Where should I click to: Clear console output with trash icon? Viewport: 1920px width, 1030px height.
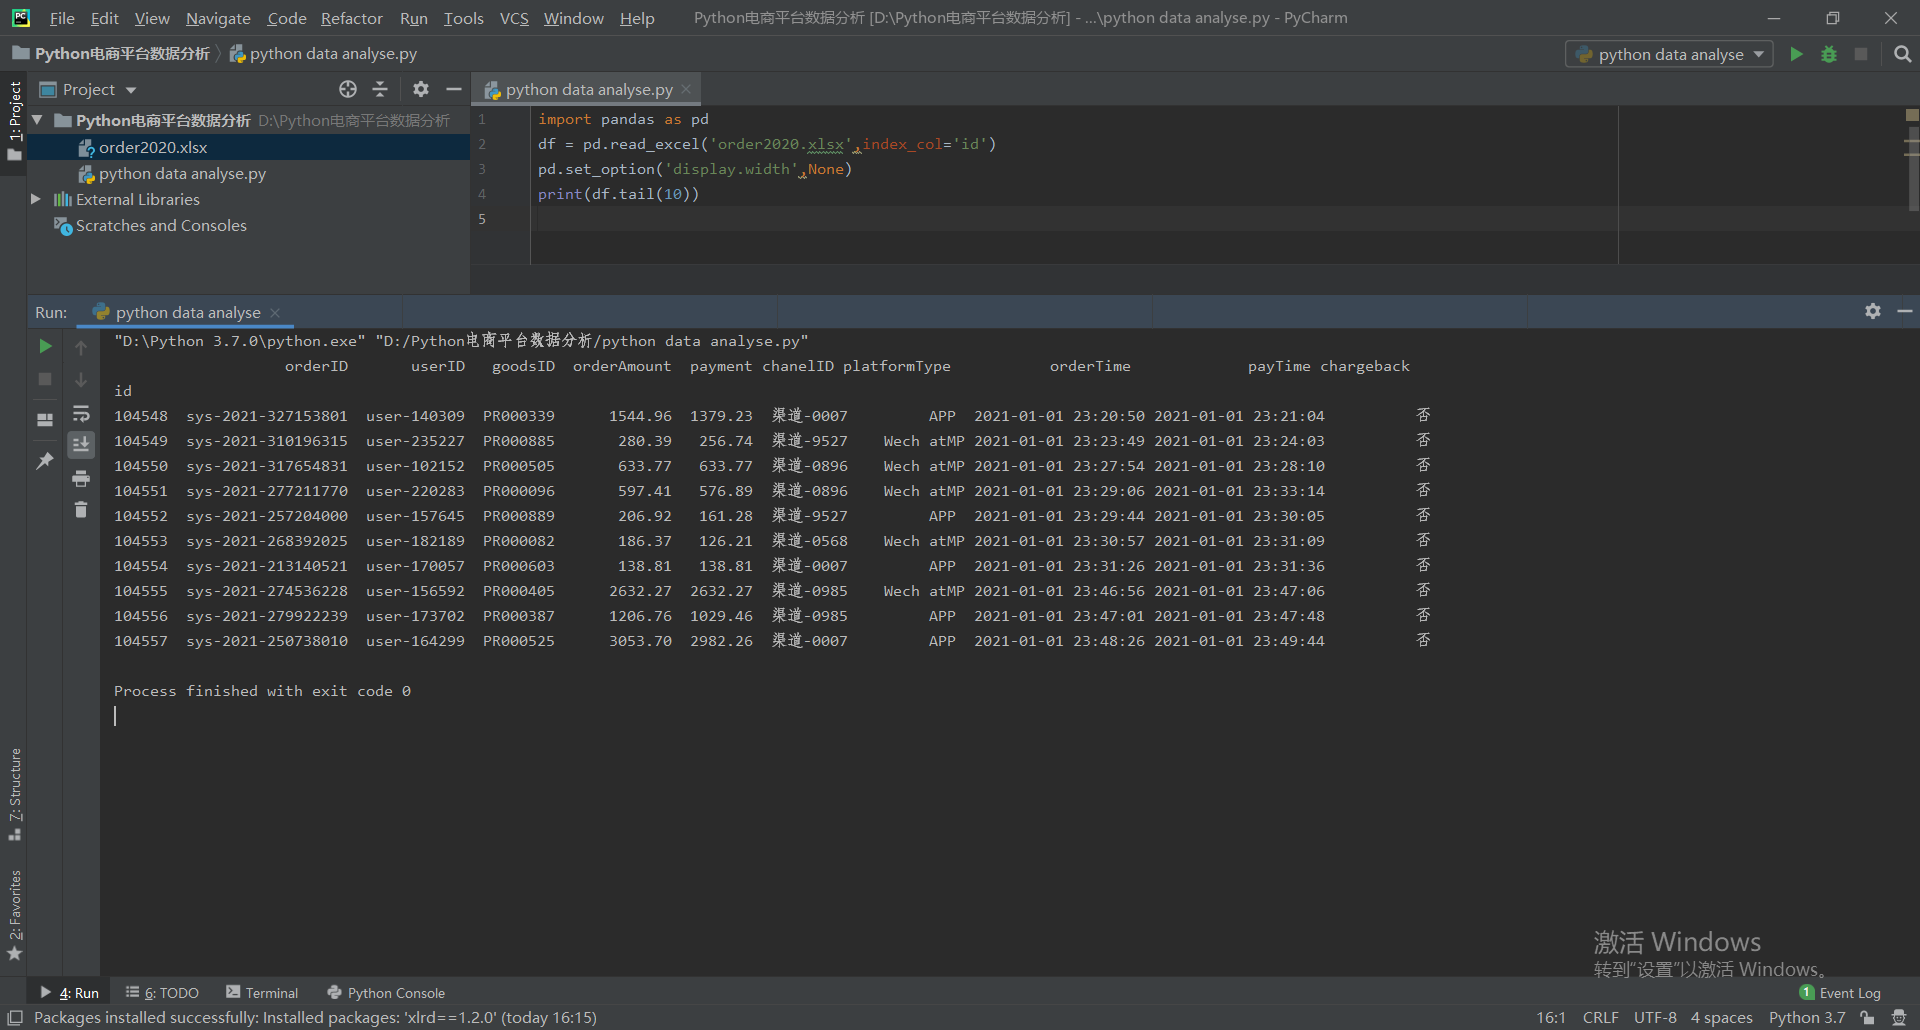pyautogui.click(x=81, y=510)
